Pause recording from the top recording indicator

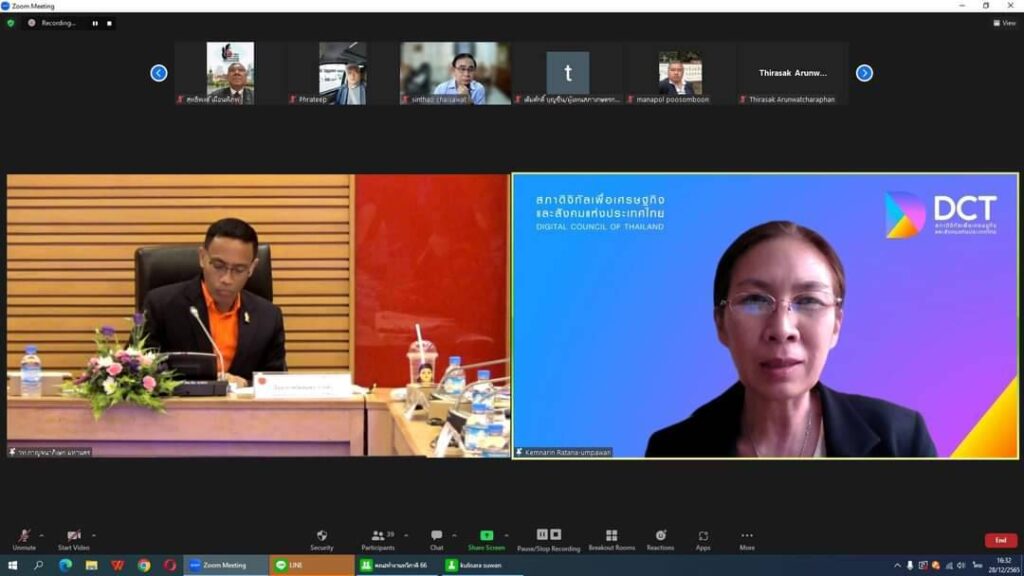coord(95,23)
